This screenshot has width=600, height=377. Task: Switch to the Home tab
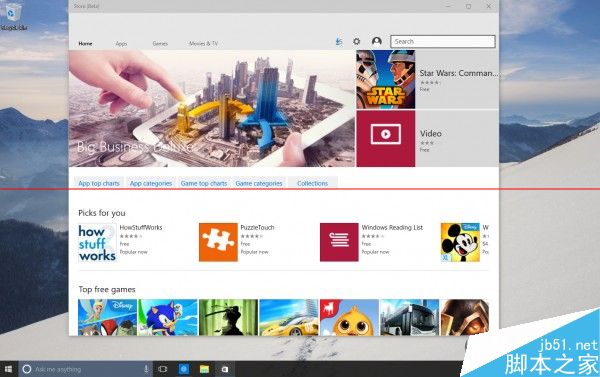point(85,44)
